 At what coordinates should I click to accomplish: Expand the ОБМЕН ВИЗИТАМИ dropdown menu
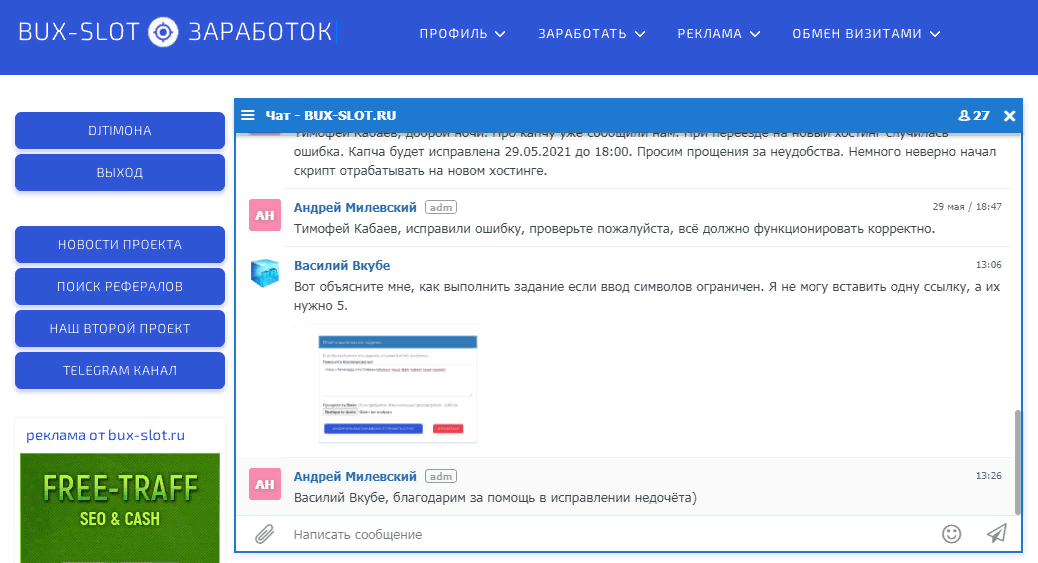866,34
